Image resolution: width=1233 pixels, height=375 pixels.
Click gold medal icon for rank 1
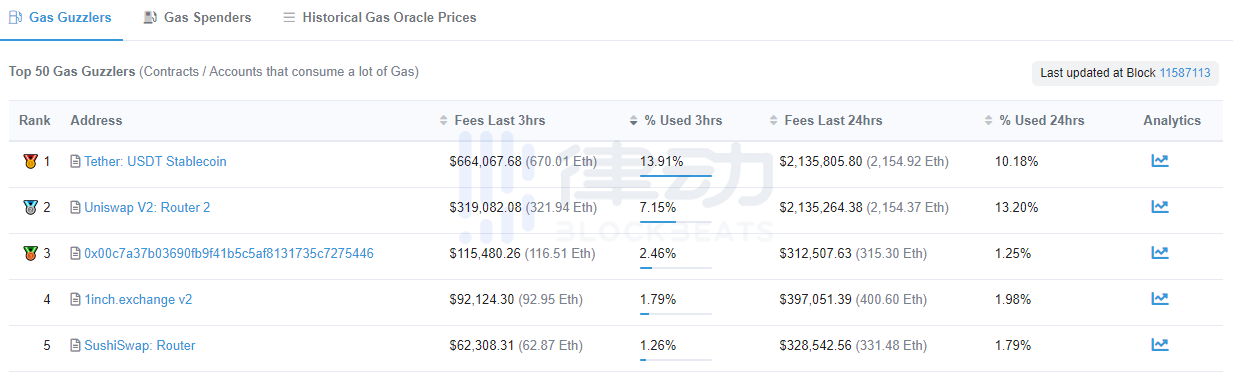30,161
